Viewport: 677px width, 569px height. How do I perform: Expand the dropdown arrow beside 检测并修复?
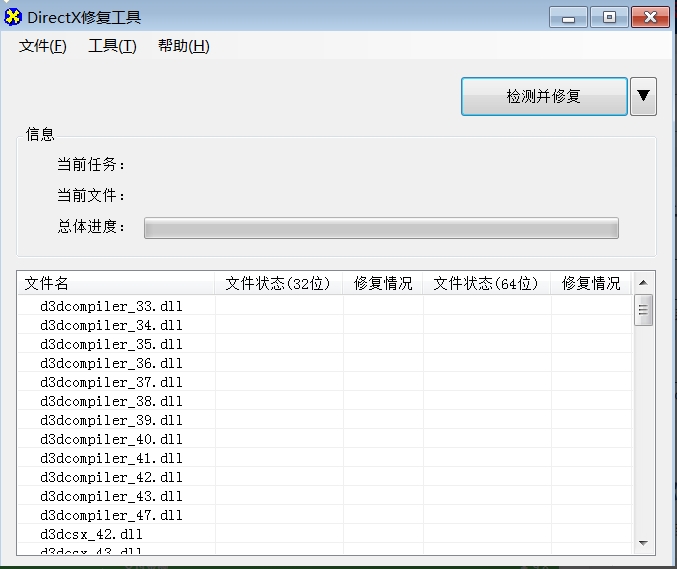point(643,96)
